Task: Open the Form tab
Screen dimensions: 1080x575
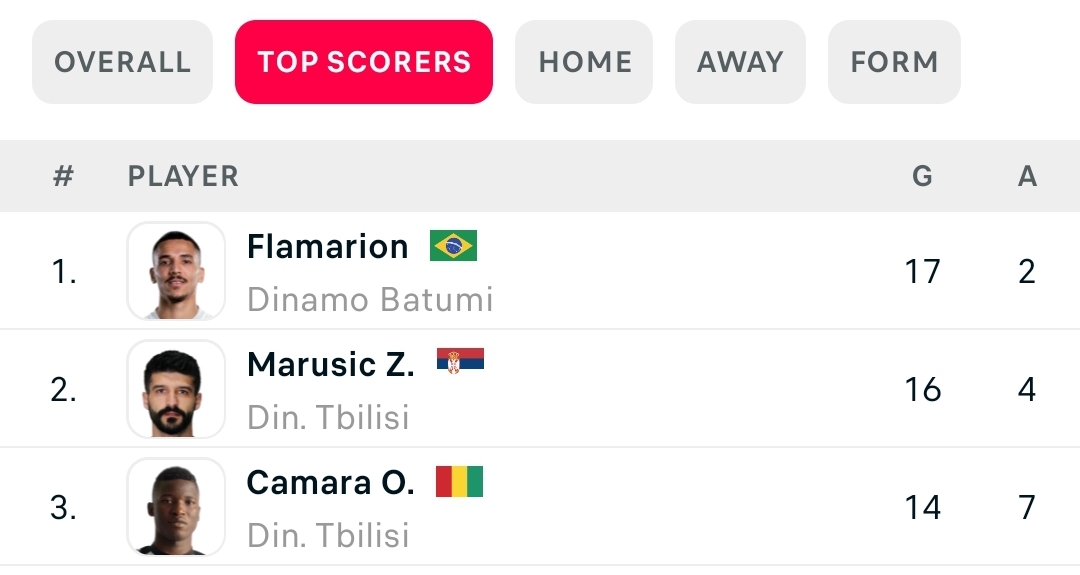Action: coord(894,62)
